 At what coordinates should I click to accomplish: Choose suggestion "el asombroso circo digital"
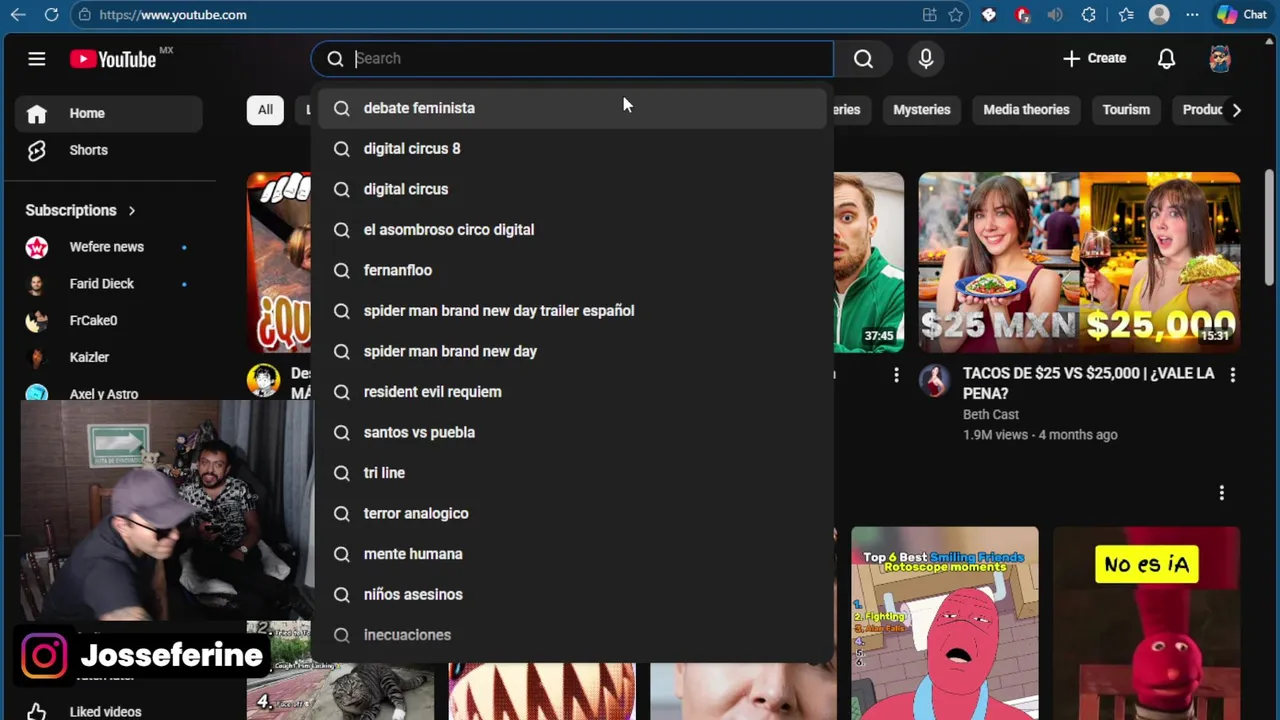(x=572, y=230)
